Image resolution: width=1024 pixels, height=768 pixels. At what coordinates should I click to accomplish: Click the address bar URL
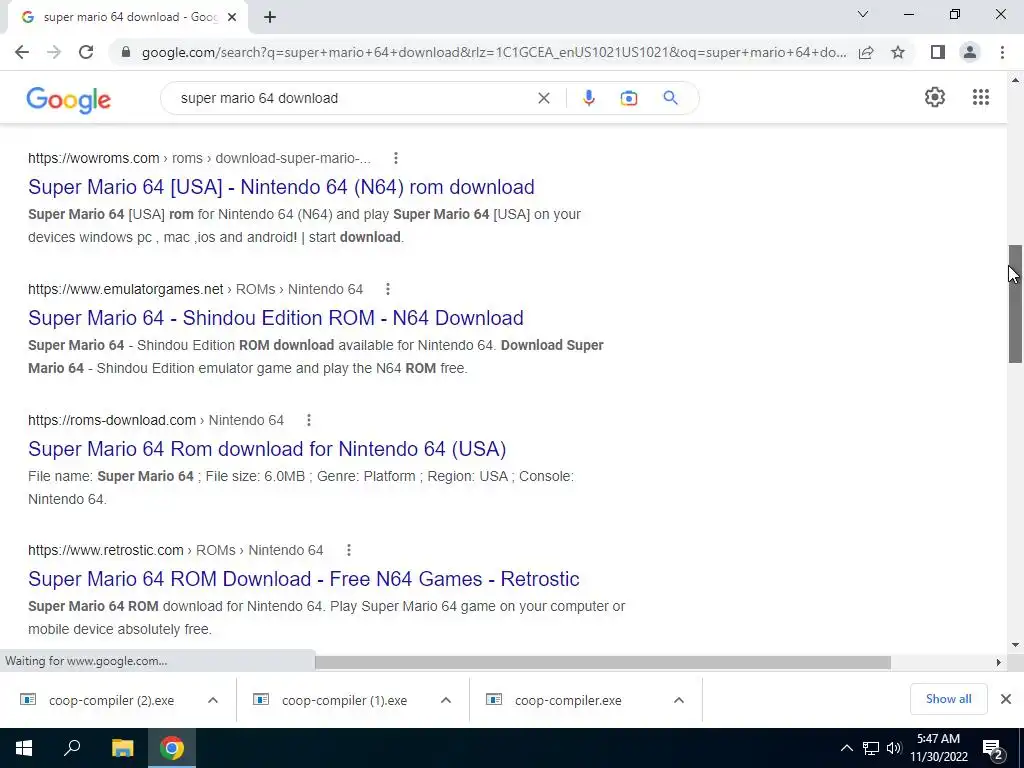click(x=494, y=52)
